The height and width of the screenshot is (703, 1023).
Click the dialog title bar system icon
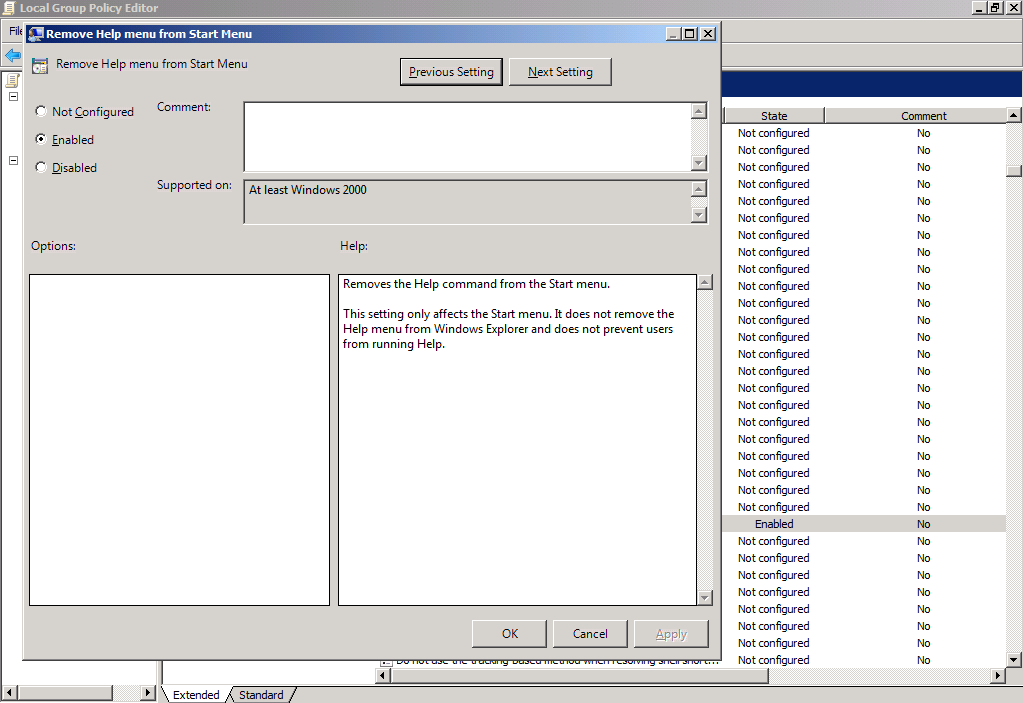pos(35,34)
